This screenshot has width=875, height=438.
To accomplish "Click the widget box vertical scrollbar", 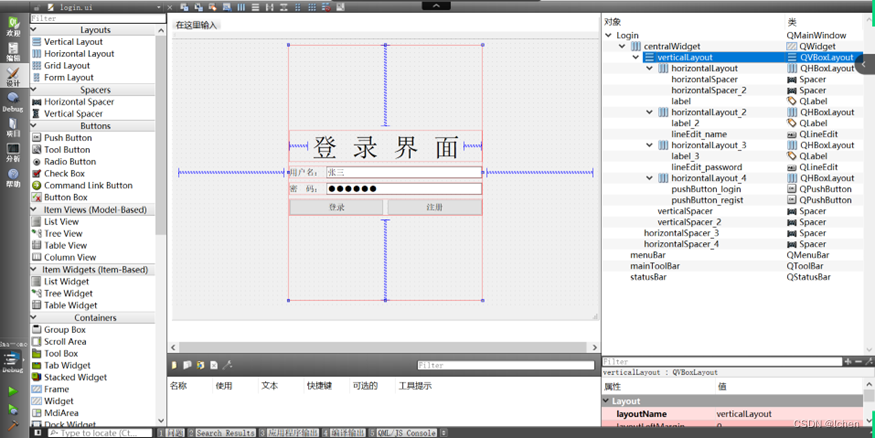I will click(161, 134).
